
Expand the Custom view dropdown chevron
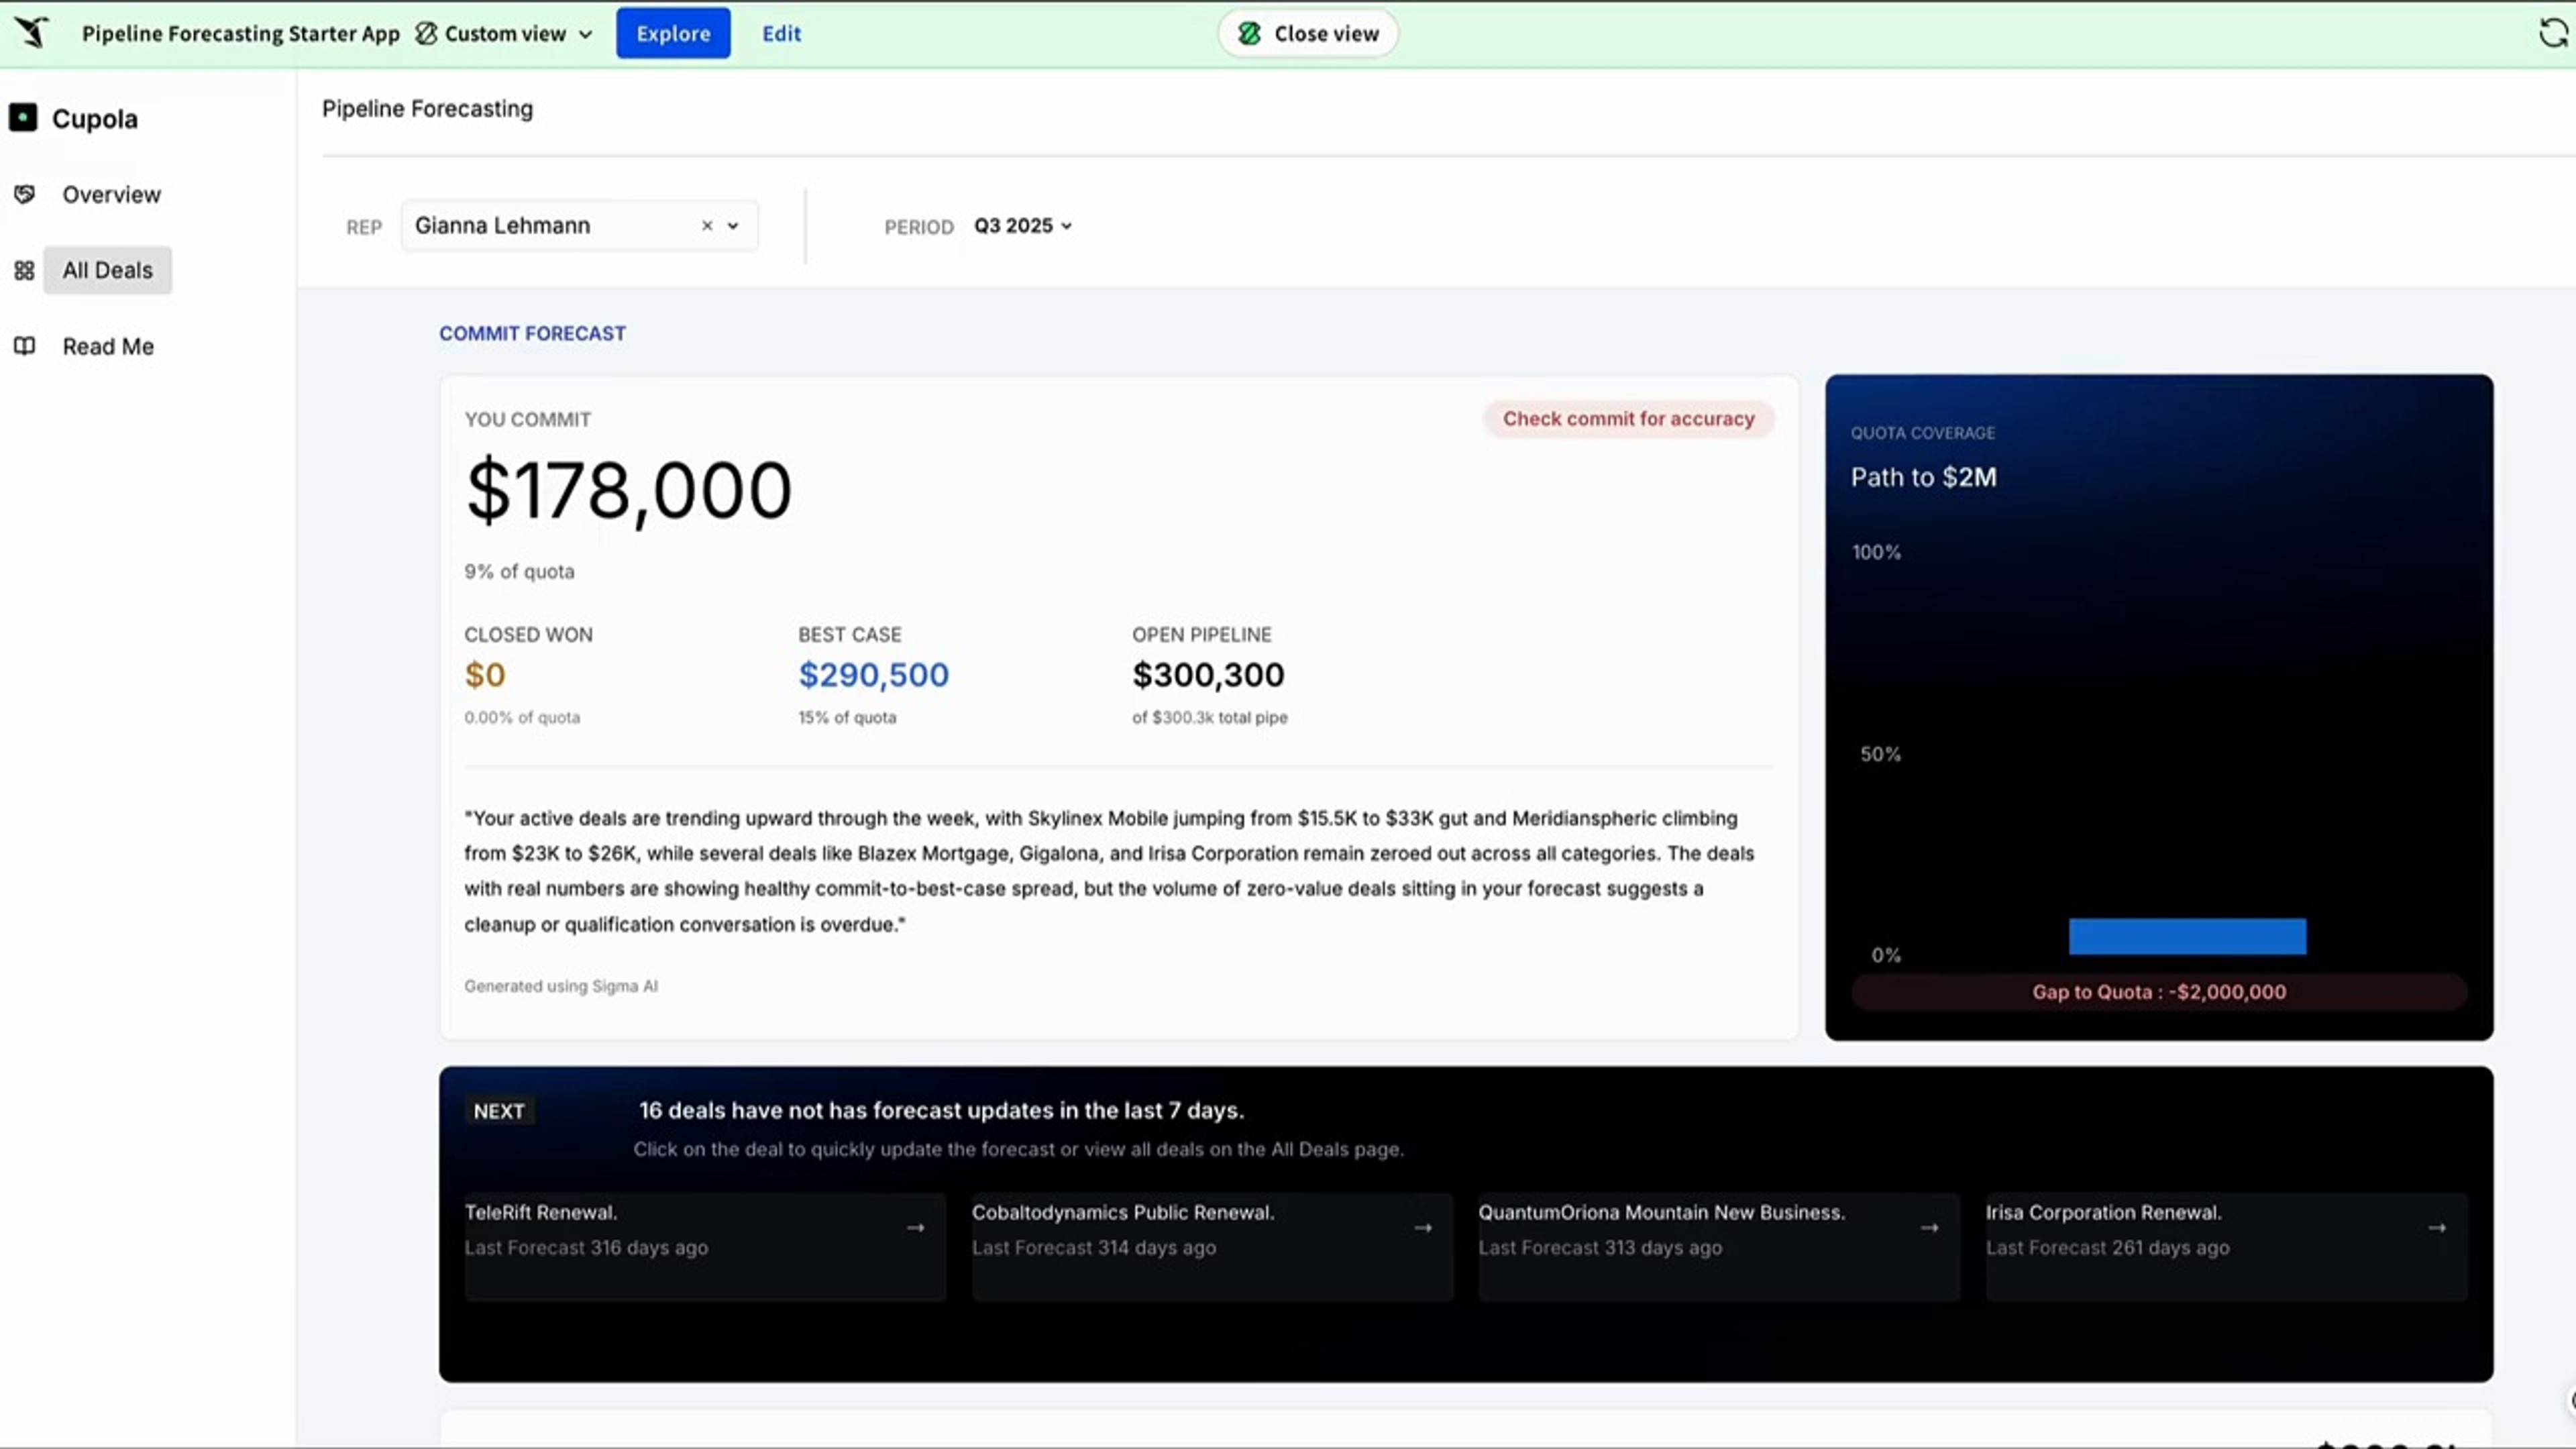586,34
